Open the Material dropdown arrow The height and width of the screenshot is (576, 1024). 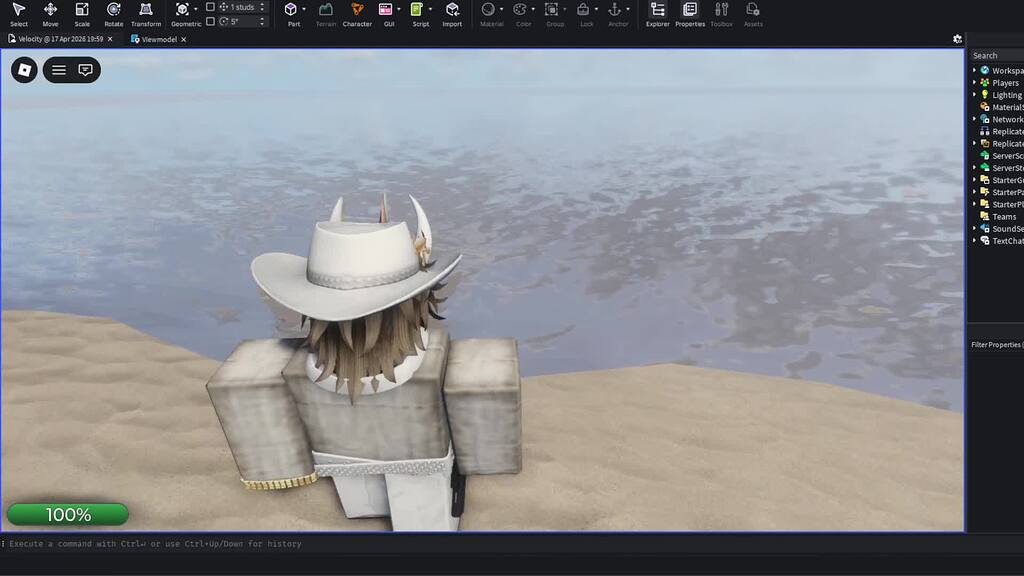[x=502, y=9]
